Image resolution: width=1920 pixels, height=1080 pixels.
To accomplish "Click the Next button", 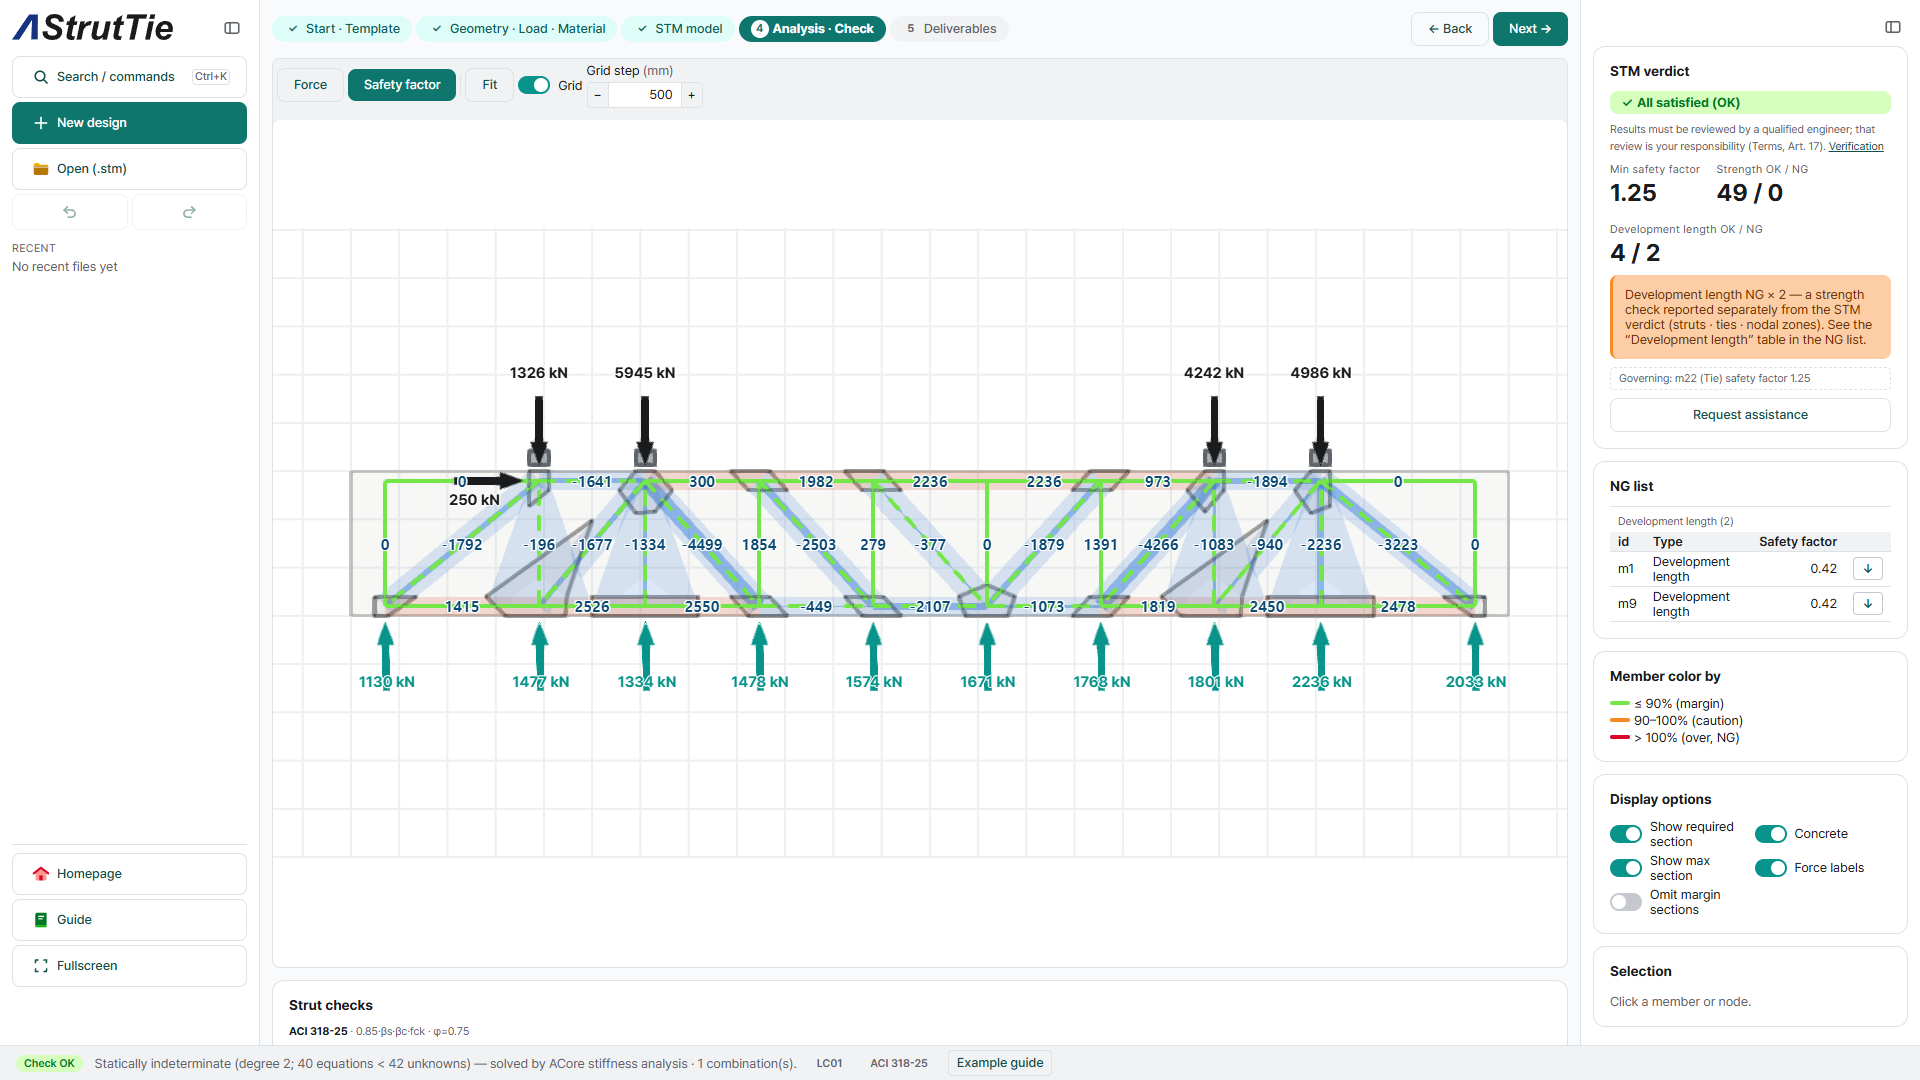I will (x=1530, y=29).
